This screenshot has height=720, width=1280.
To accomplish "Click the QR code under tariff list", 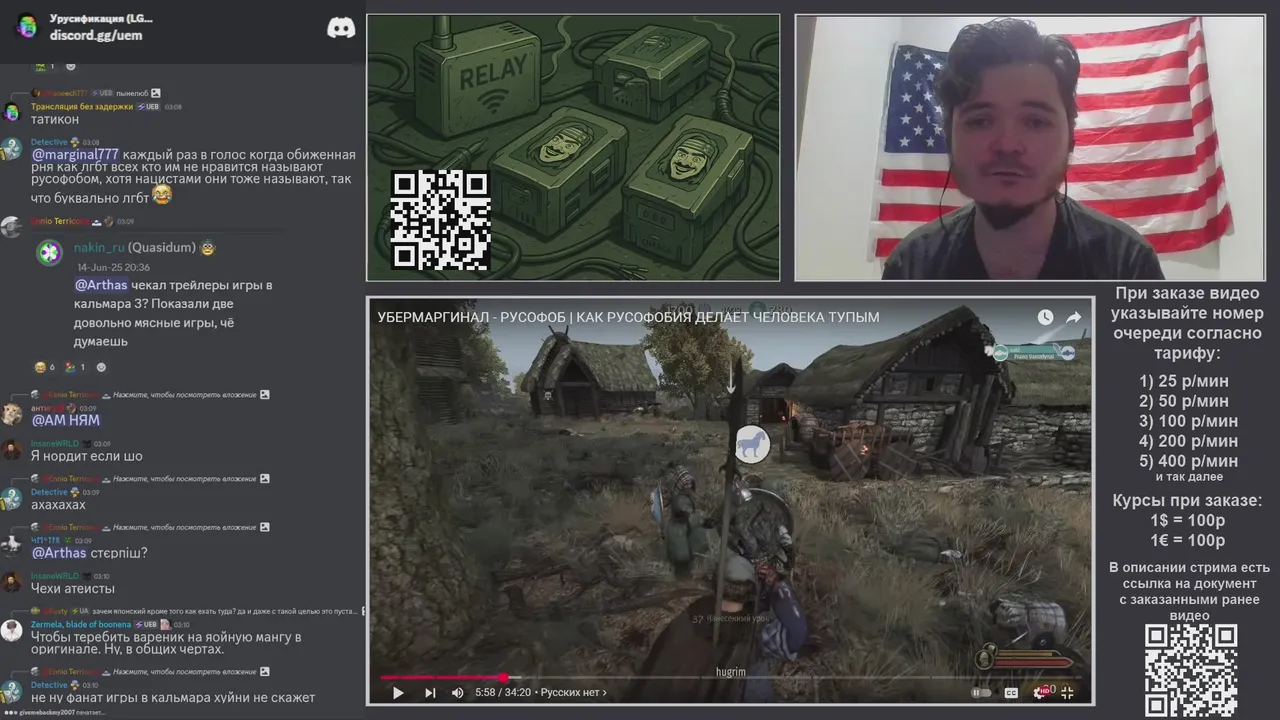I will [x=1190, y=670].
